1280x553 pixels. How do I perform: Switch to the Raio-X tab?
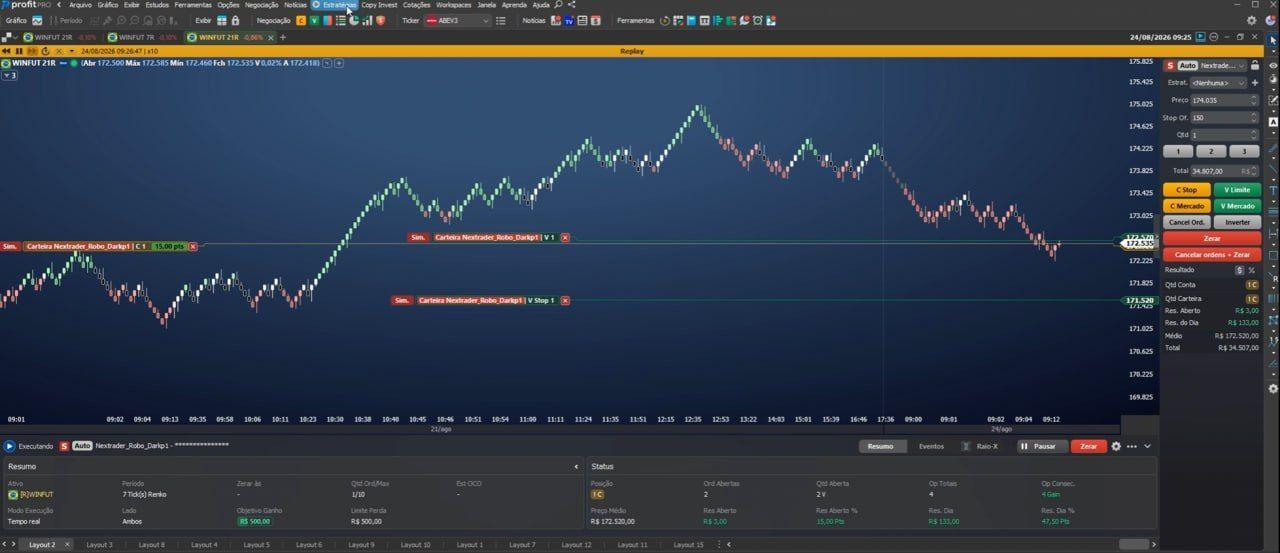click(x=980, y=446)
